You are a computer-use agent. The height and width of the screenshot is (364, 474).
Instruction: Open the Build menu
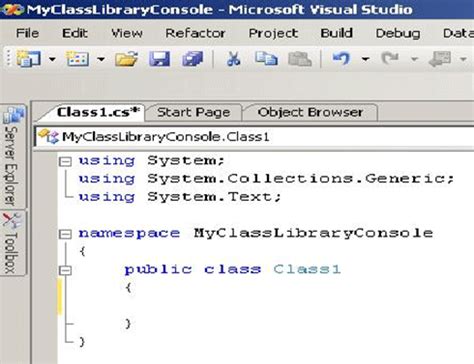(336, 33)
